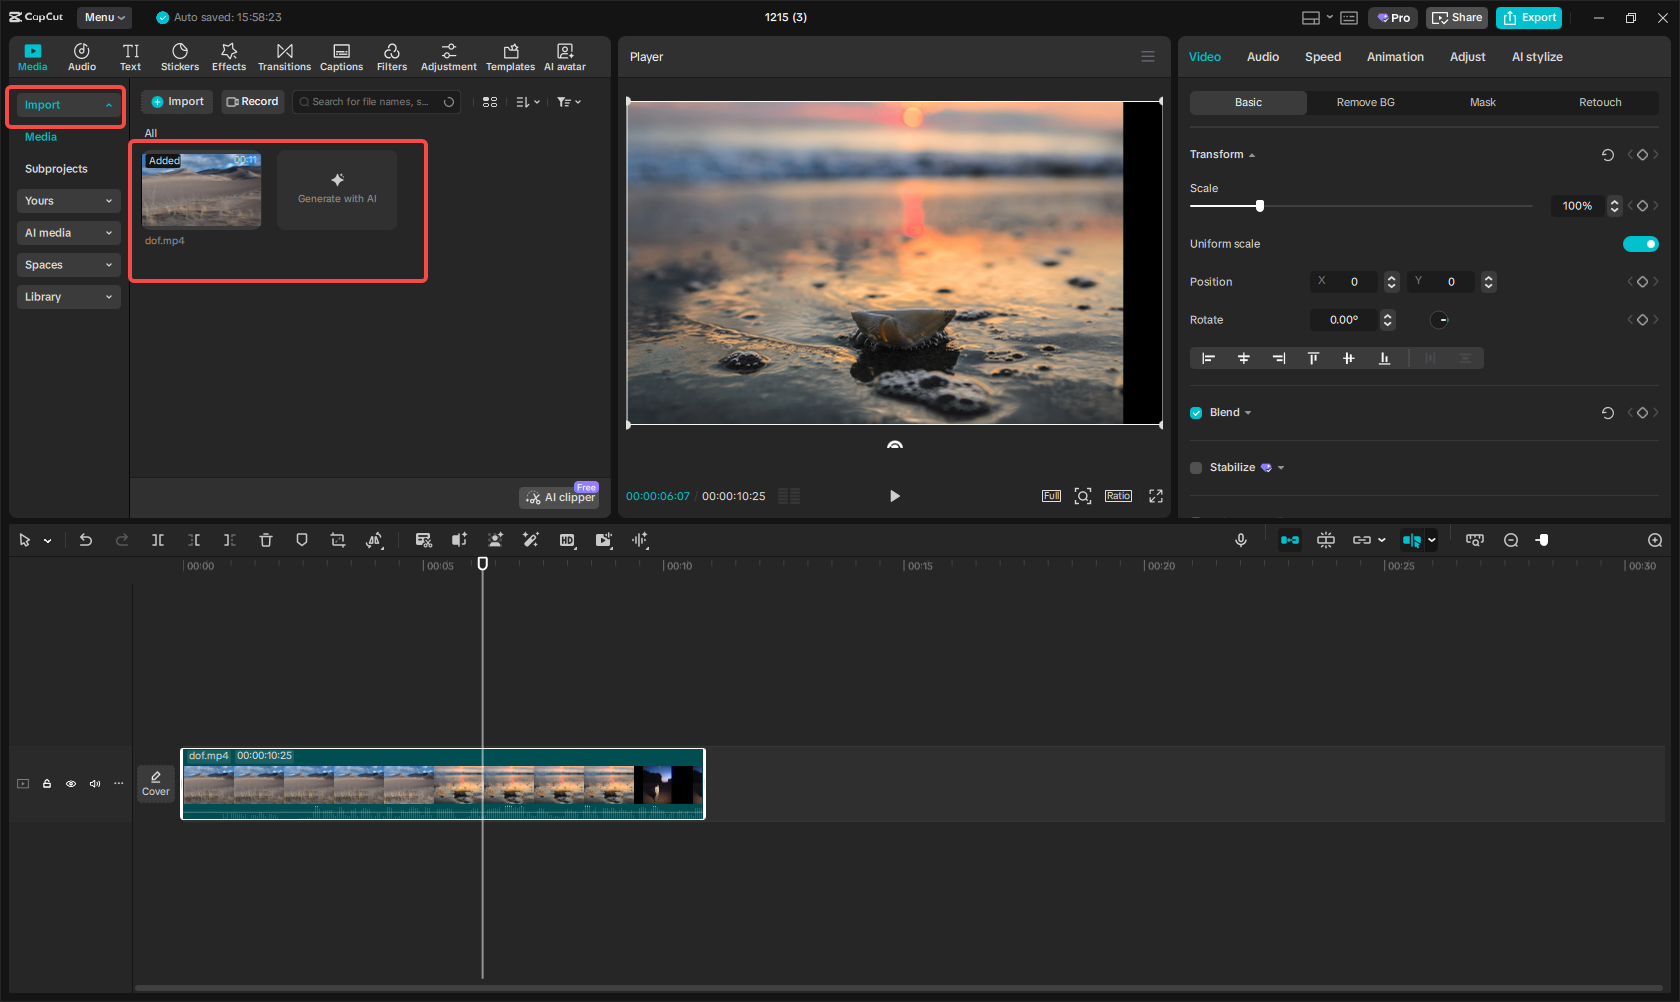Open the filter dropdown in media panel

(569, 102)
